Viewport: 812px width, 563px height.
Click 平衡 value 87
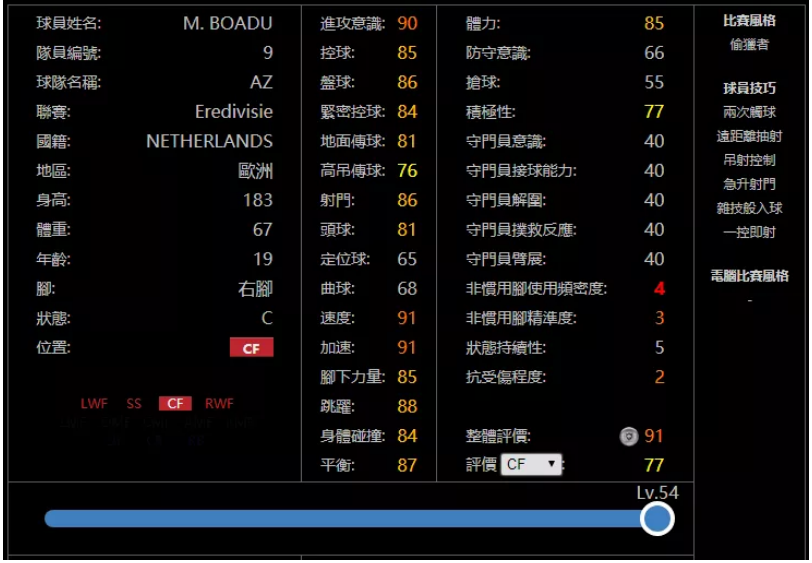click(407, 465)
